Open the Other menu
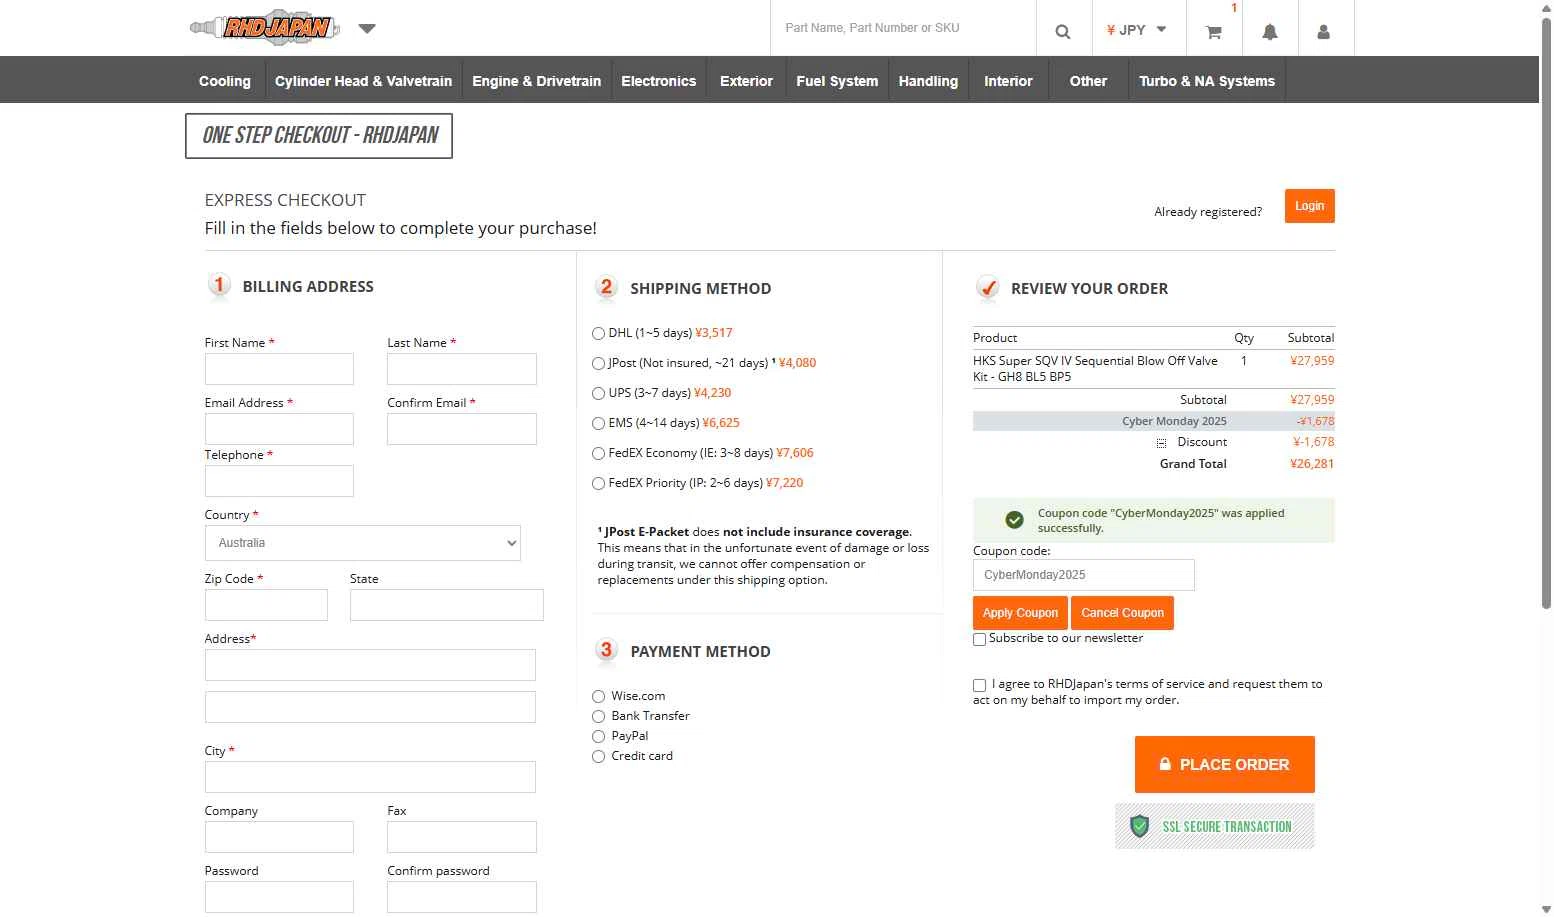 (x=1088, y=81)
